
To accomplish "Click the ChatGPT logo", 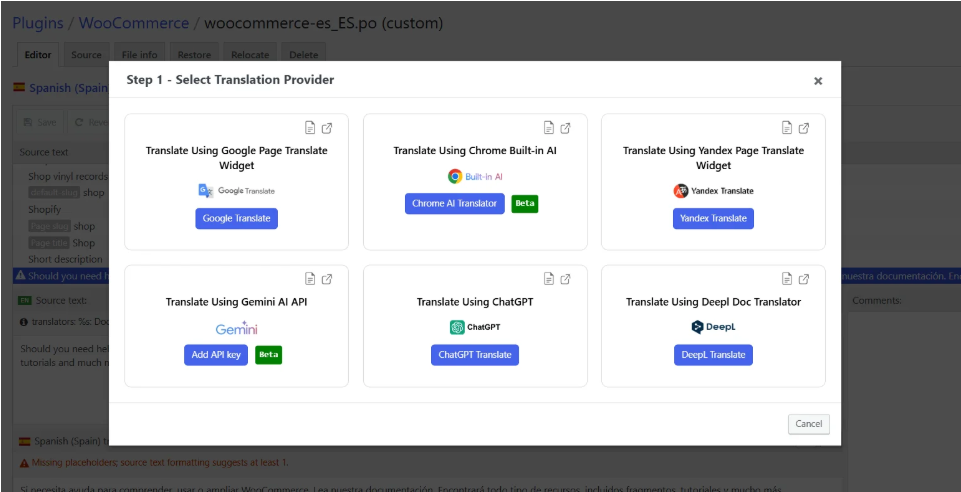I will (x=475, y=327).
